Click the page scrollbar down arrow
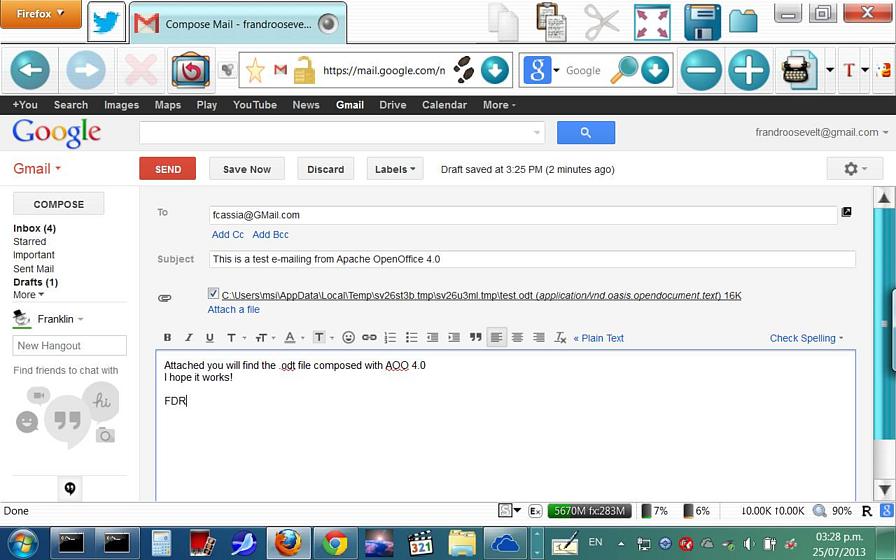The width and height of the screenshot is (896, 560). [x=884, y=490]
